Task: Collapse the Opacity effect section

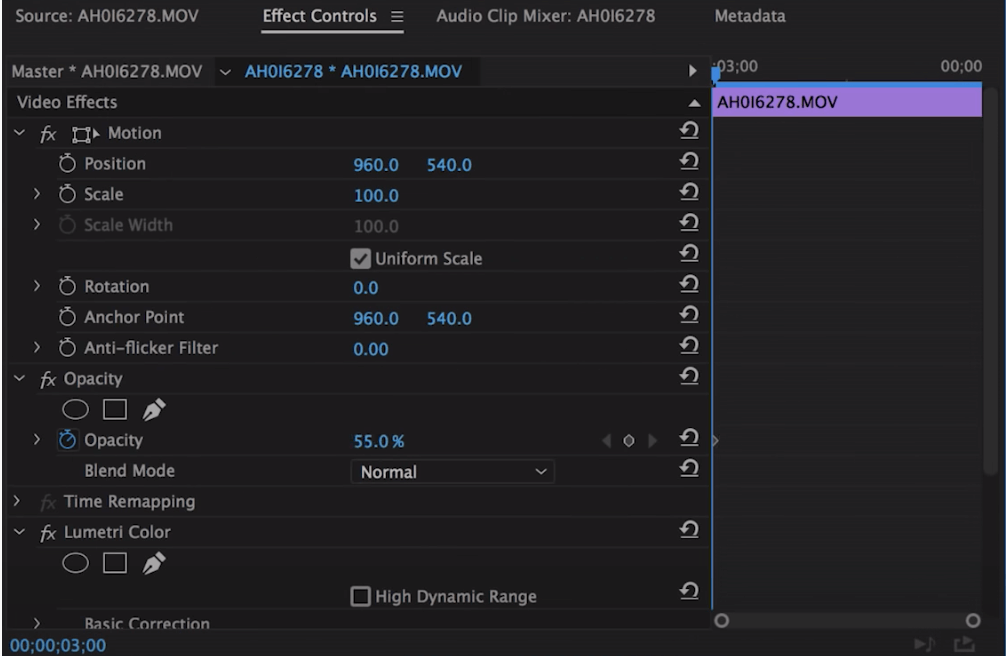Action: coord(19,378)
